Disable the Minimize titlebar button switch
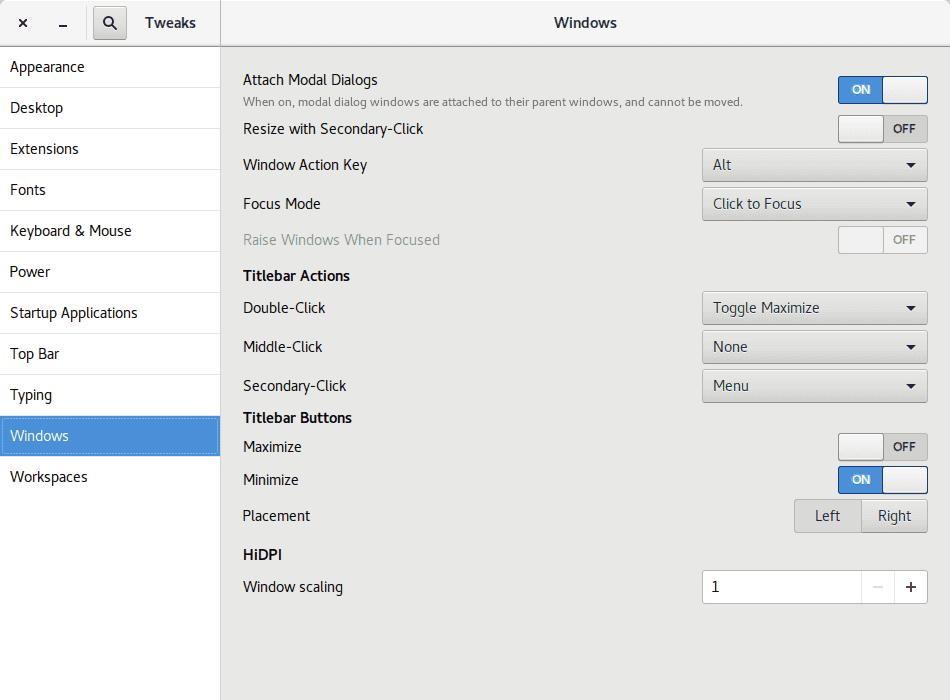Screen dimensions: 950x700 (882, 480)
